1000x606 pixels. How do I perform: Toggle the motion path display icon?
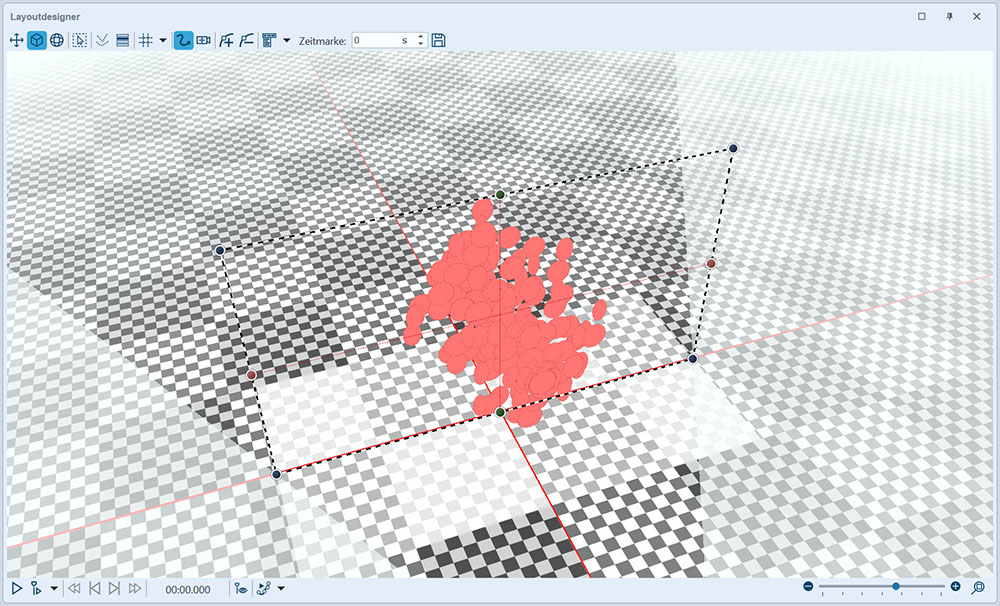(x=183, y=41)
